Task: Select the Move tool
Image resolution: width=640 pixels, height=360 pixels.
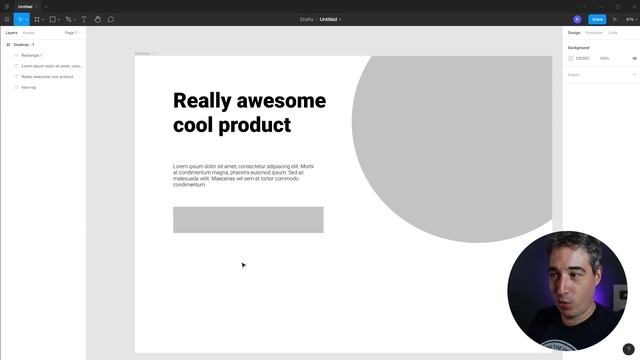Action: click(20, 19)
